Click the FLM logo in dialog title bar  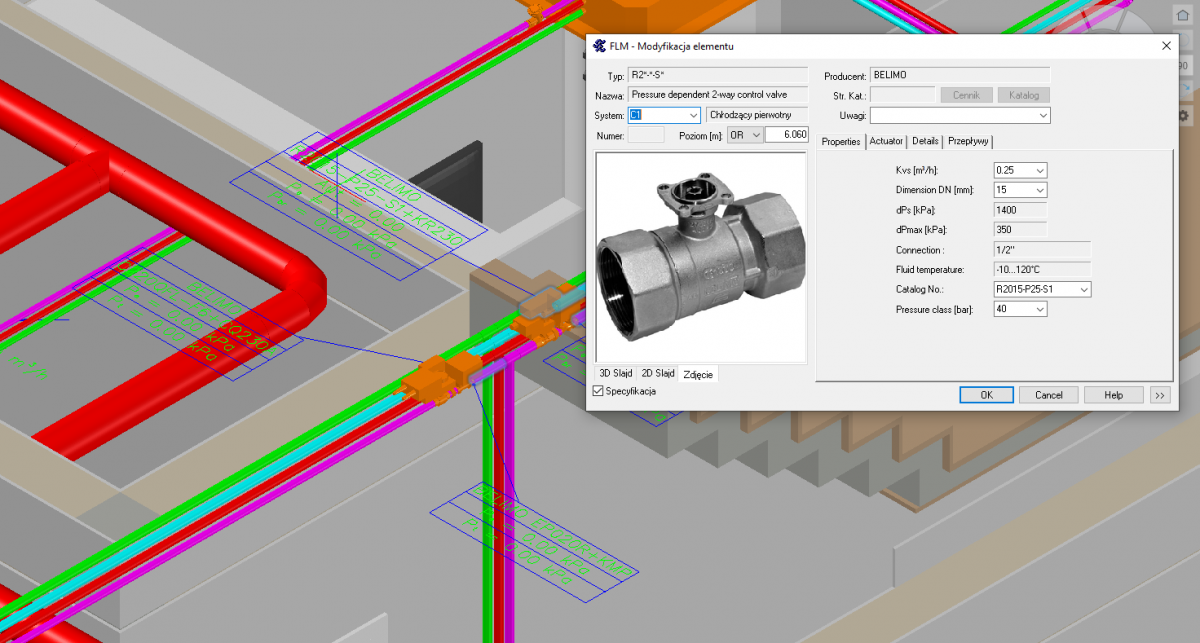(600, 46)
